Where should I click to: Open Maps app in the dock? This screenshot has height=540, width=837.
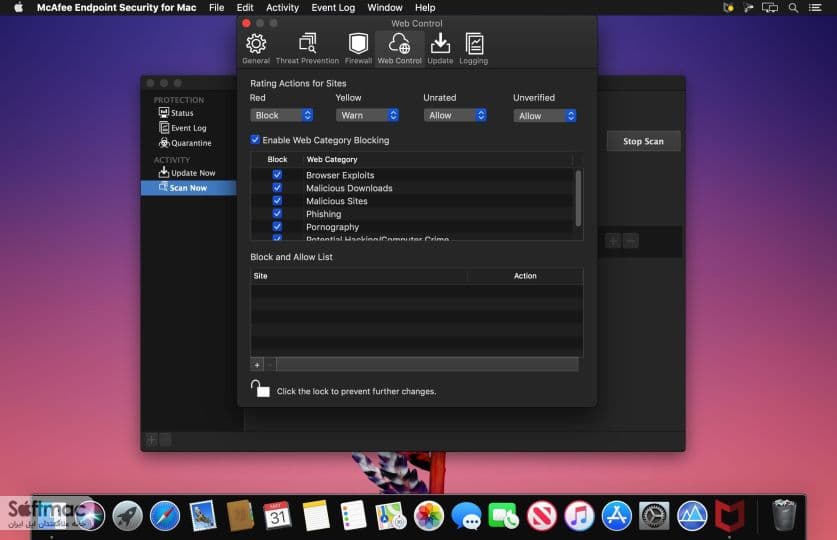(391, 516)
